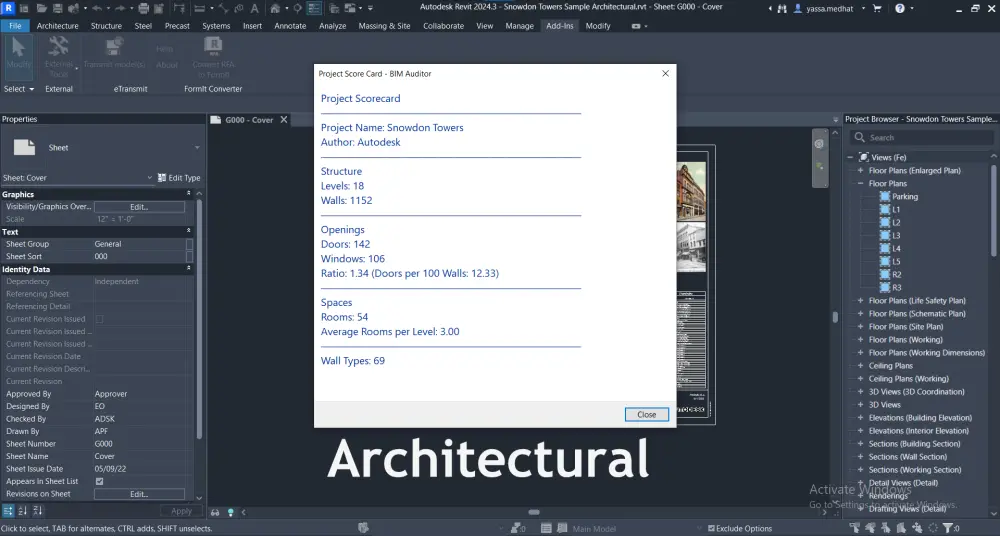Open the Sheet type selector dropdown
This screenshot has width=1000, height=536.
click(x=197, y=147)
